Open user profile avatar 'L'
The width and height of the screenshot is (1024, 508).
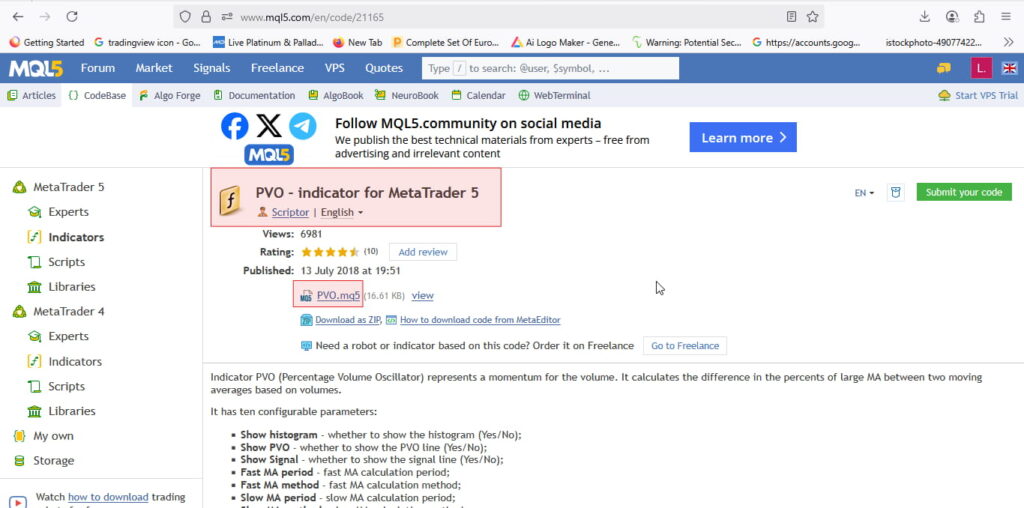click(982, 68)
